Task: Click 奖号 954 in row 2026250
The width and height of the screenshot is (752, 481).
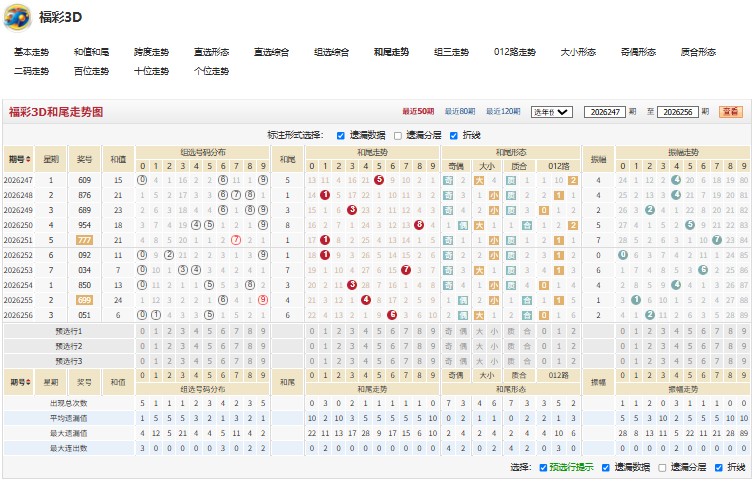Action: pos(84,225)
